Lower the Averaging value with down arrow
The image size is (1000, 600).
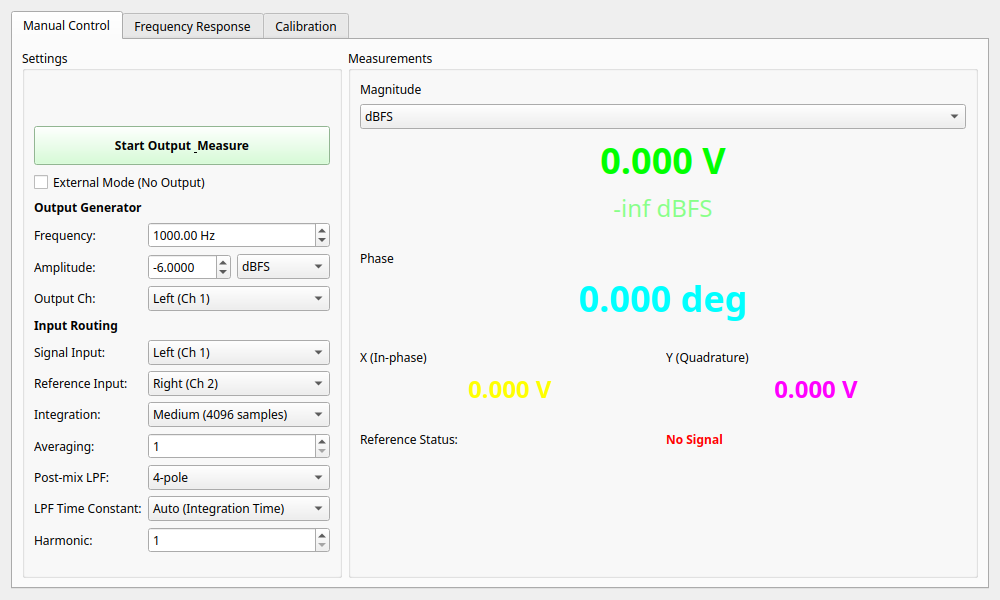tap(321, 452)
